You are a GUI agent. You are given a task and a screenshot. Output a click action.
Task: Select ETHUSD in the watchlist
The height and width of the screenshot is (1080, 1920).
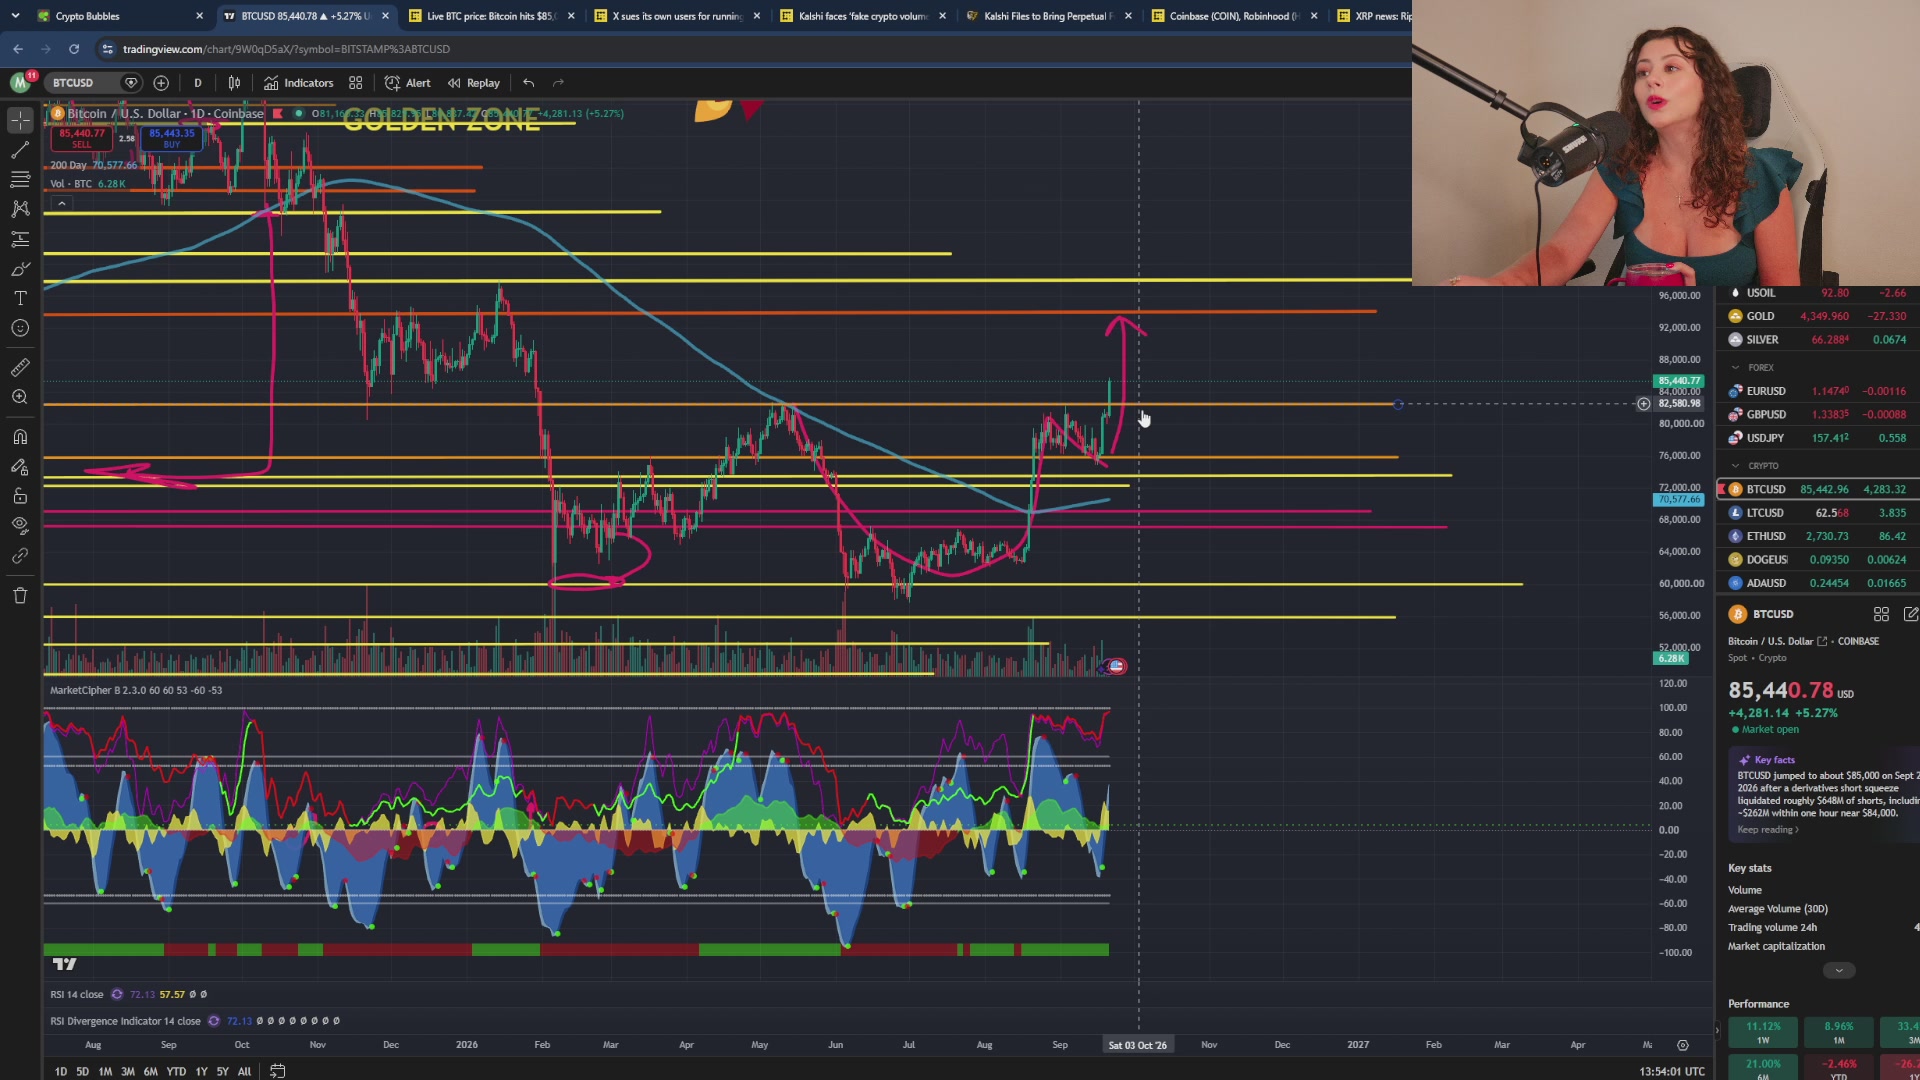tap(1818, 536)
